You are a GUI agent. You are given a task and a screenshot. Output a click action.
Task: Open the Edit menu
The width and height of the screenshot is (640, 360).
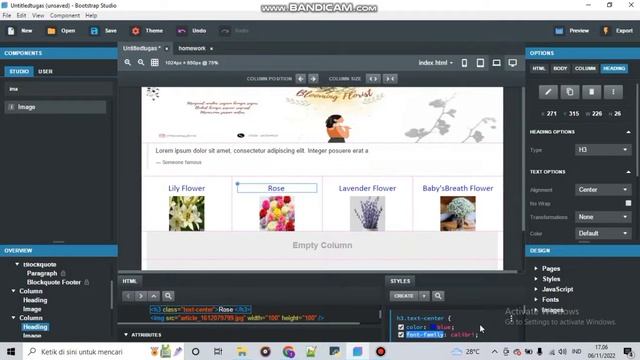21,16
